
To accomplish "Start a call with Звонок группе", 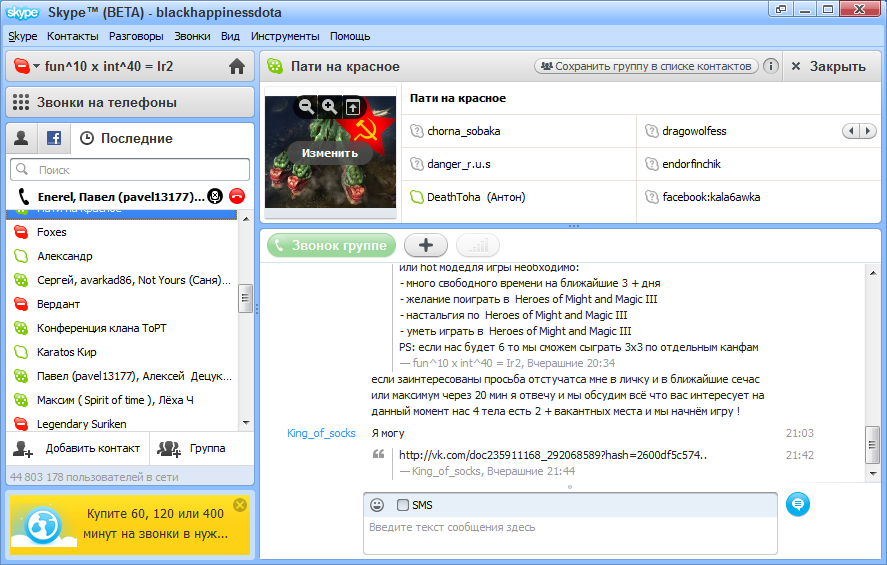I will pyautogui.click(x=331, y=245).
